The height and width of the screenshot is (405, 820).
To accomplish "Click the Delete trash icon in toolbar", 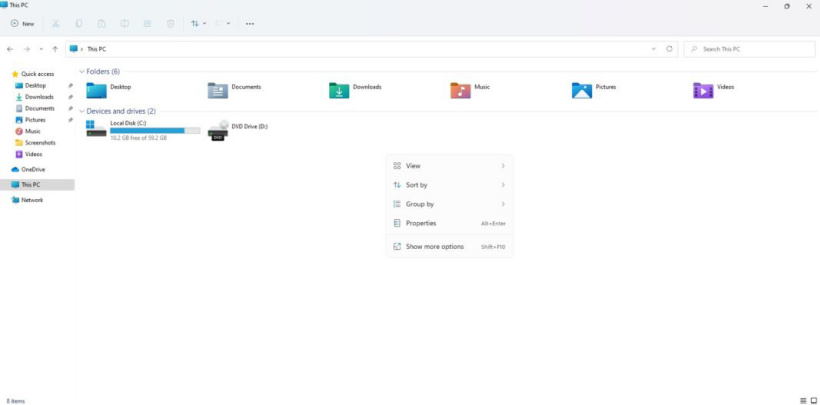I will pos(170,24).
